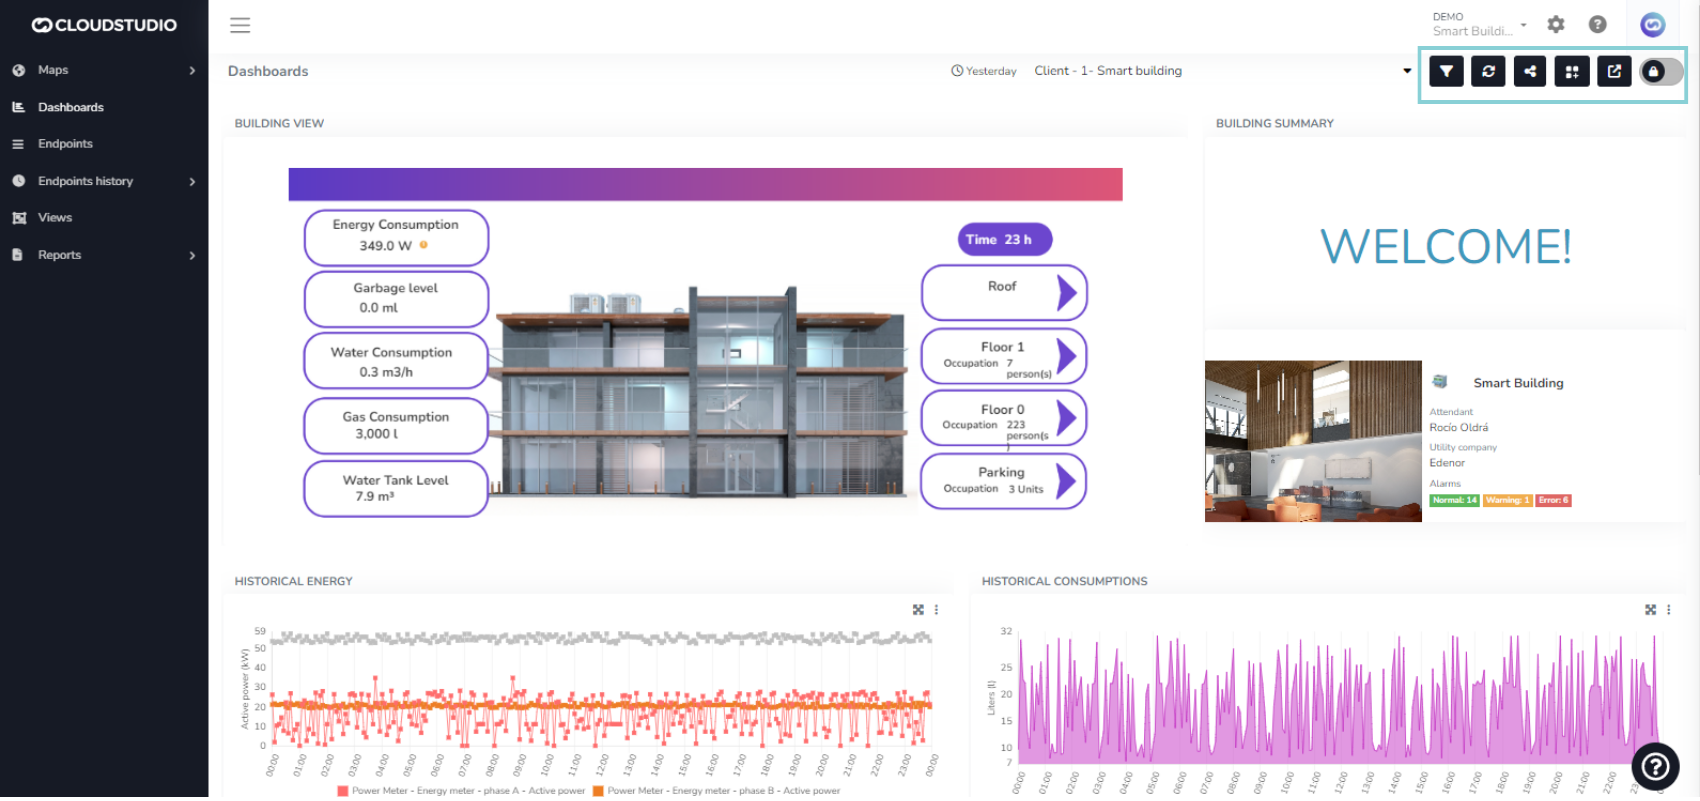Click the Gas Consumption card

396,425
